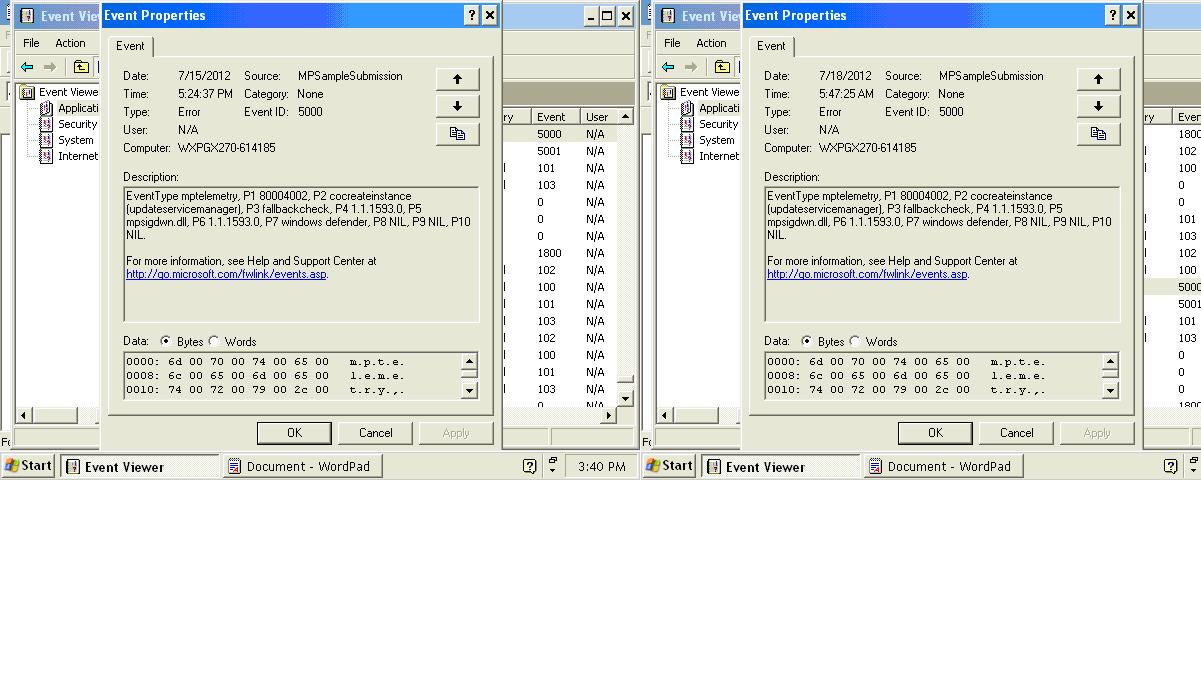
Task: Go back in Event Viewer behind 7/15/2012 dialog
Action: click(27, 67)
